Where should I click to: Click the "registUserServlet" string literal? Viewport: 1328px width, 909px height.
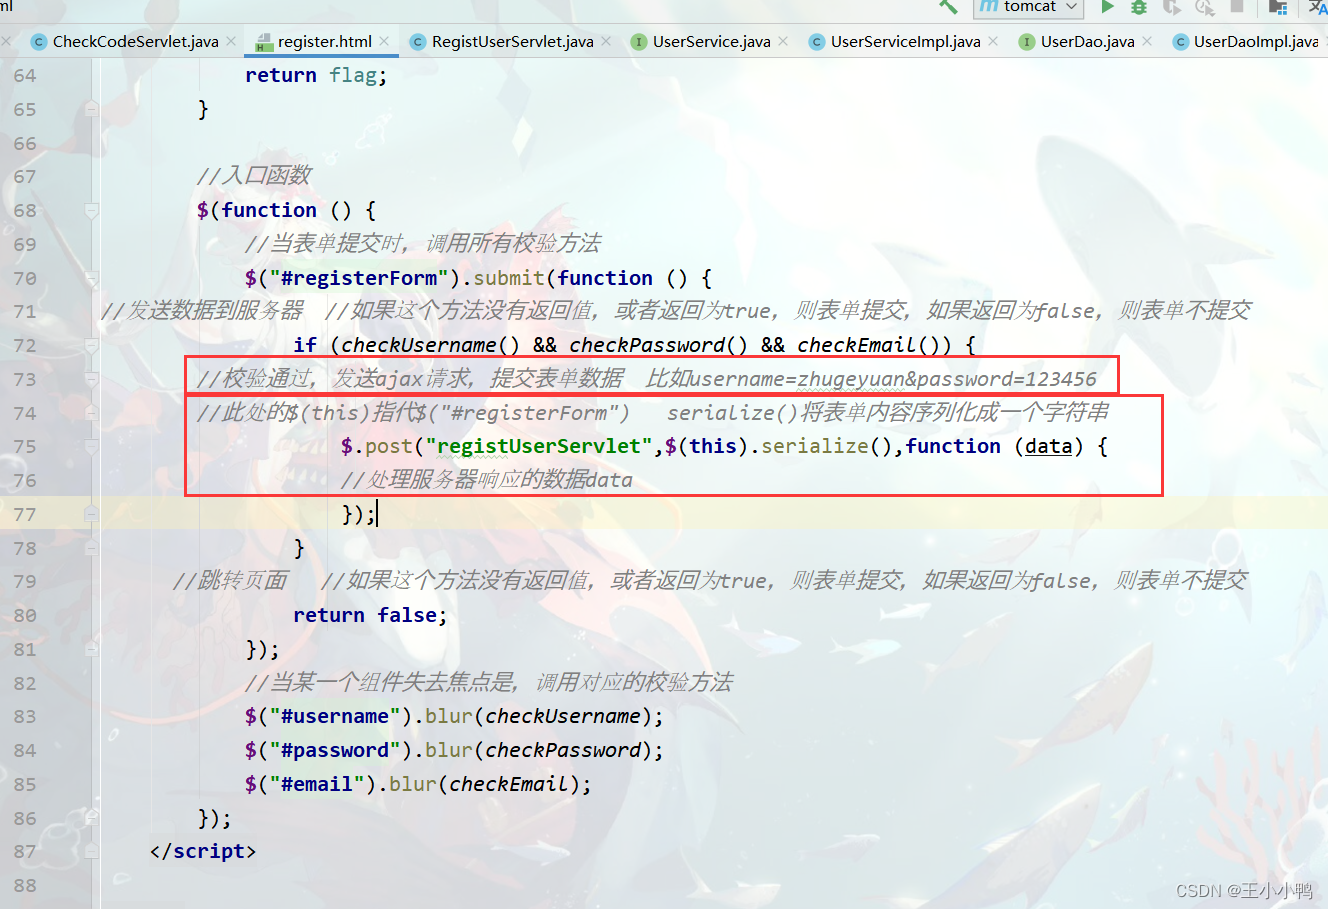(x=539, y=447)
